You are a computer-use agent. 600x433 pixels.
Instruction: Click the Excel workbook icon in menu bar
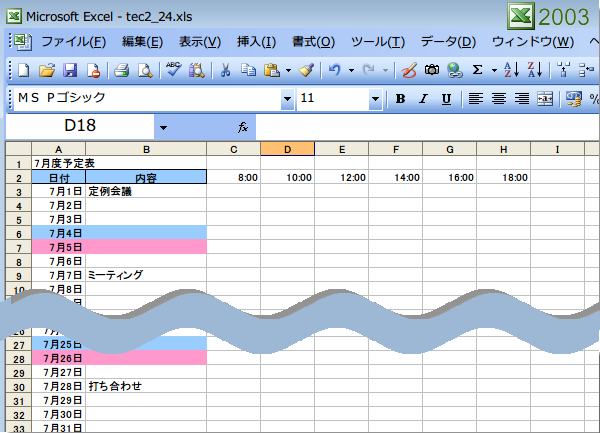[22, 42]
